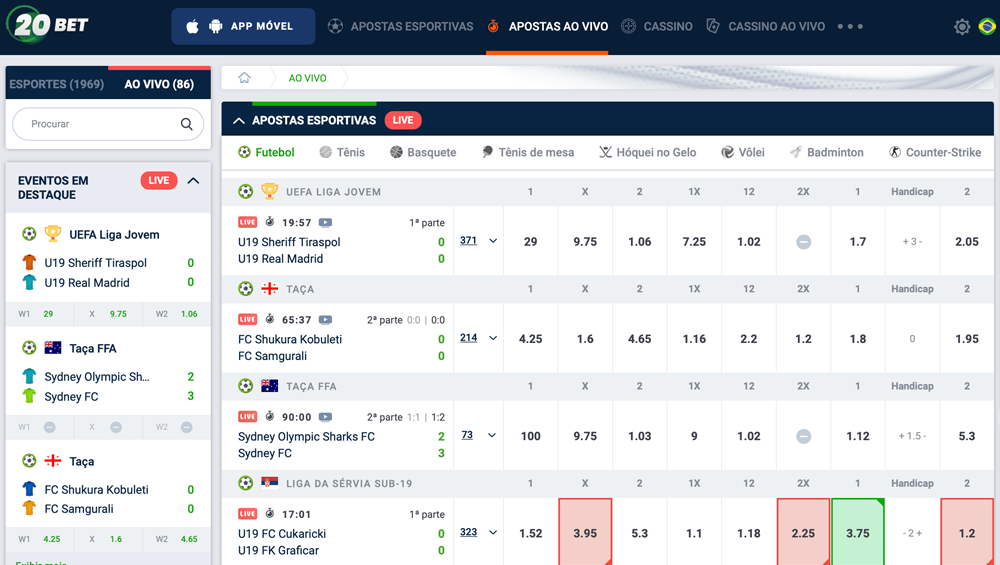Image resolution: width=1000 pixels, height=565 pixels.
Task: Select Tênis sport tab
Action: 342,152
